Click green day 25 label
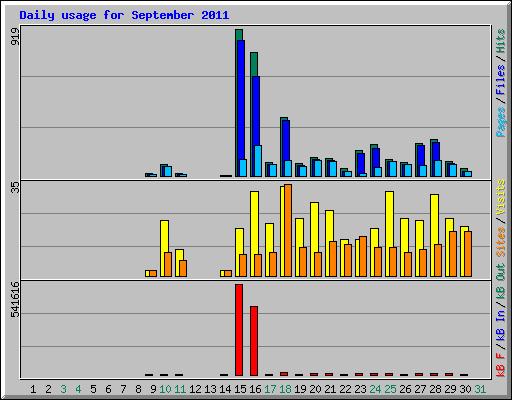Viewport: 512px width, 400px height. pyautogui.click(x=390, y=389)
